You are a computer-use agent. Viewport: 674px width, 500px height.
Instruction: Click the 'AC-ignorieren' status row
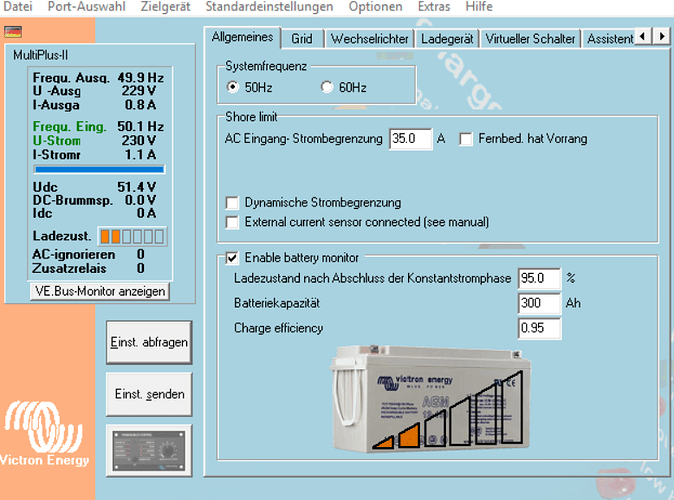pyautogui.click(x=89, y=255)
